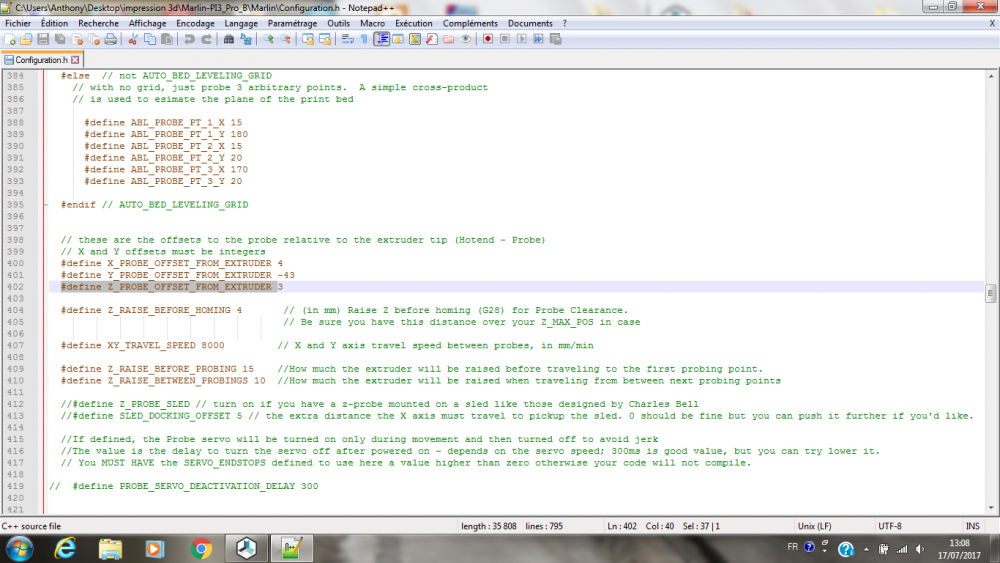Save the file using the floppy icon

tap(43, 40)
